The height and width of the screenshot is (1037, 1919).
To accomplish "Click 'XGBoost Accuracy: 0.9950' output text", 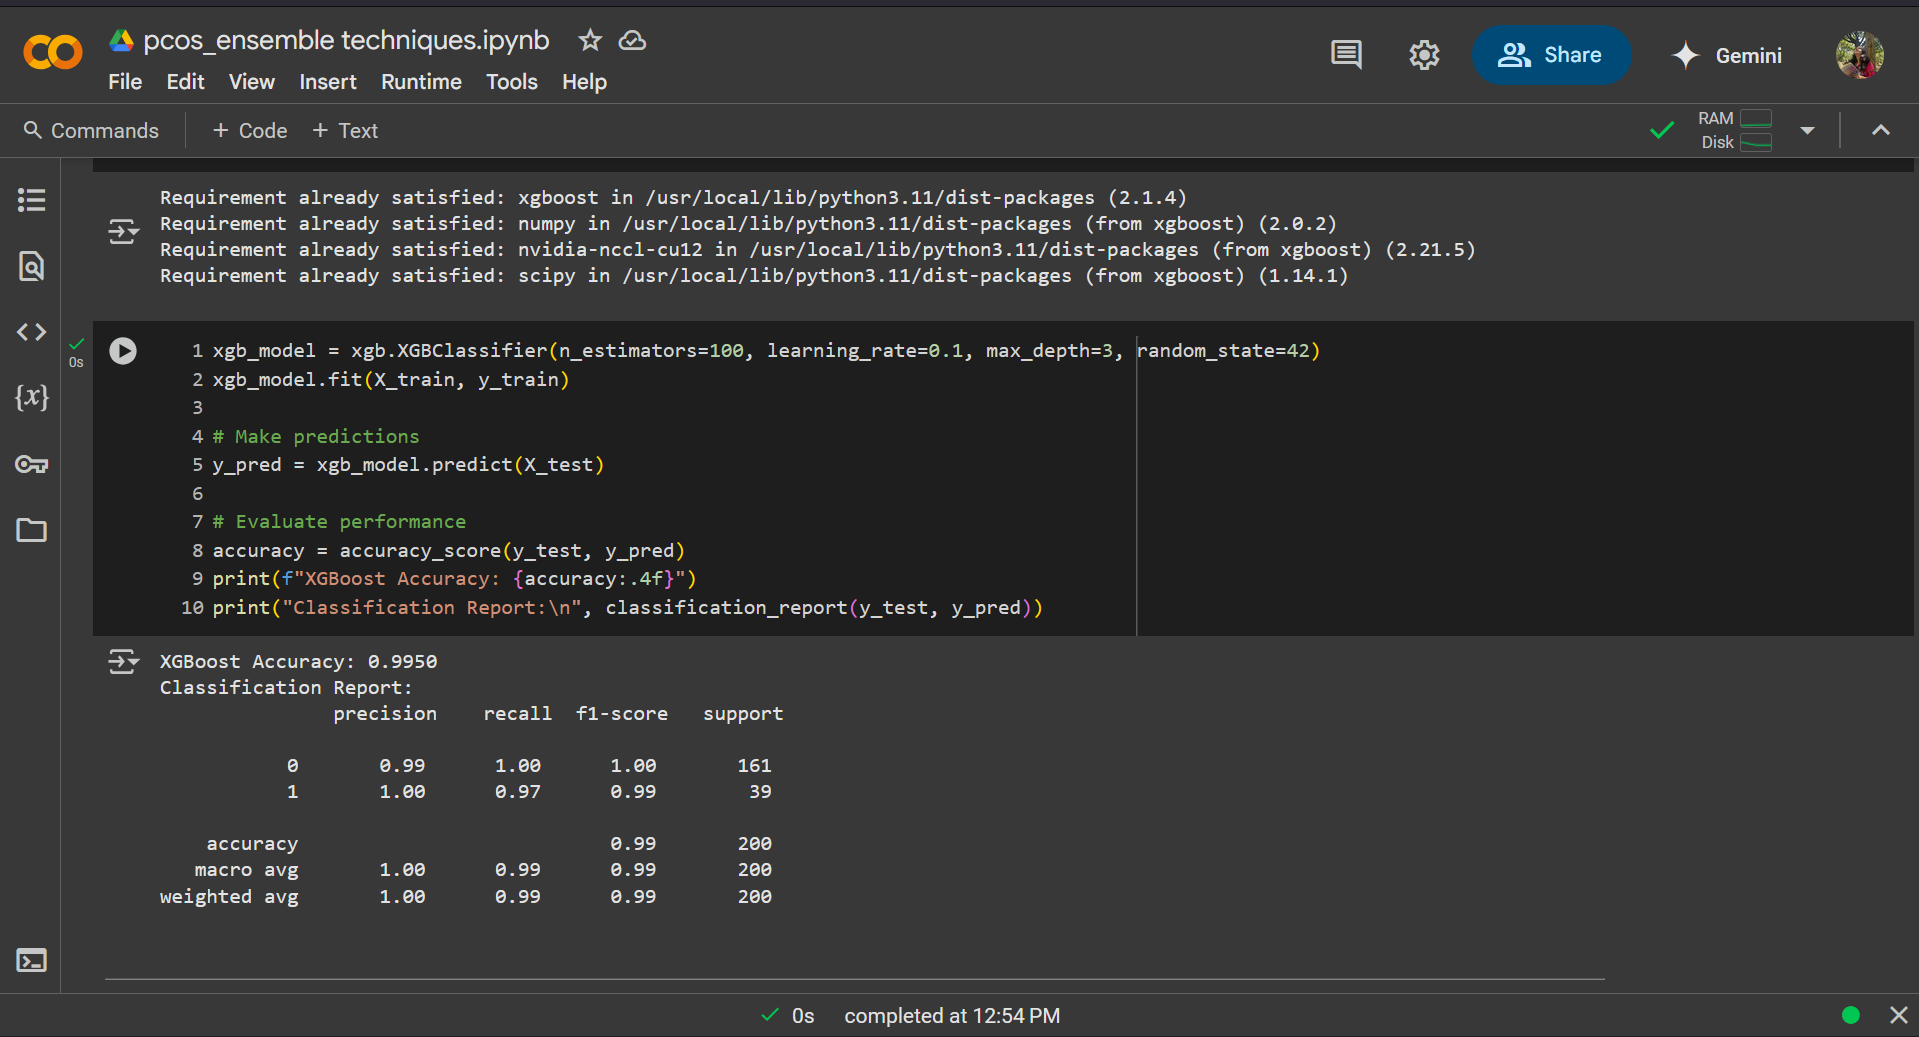I will tap(299, 662).
